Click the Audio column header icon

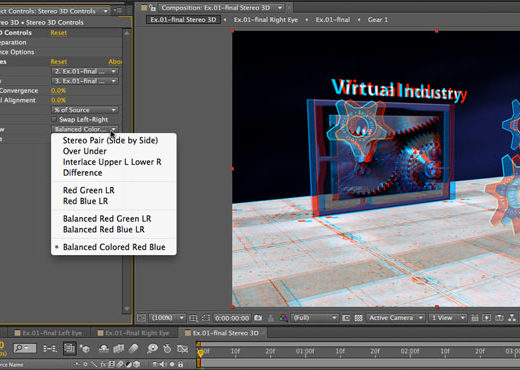(x=163, y=364)
